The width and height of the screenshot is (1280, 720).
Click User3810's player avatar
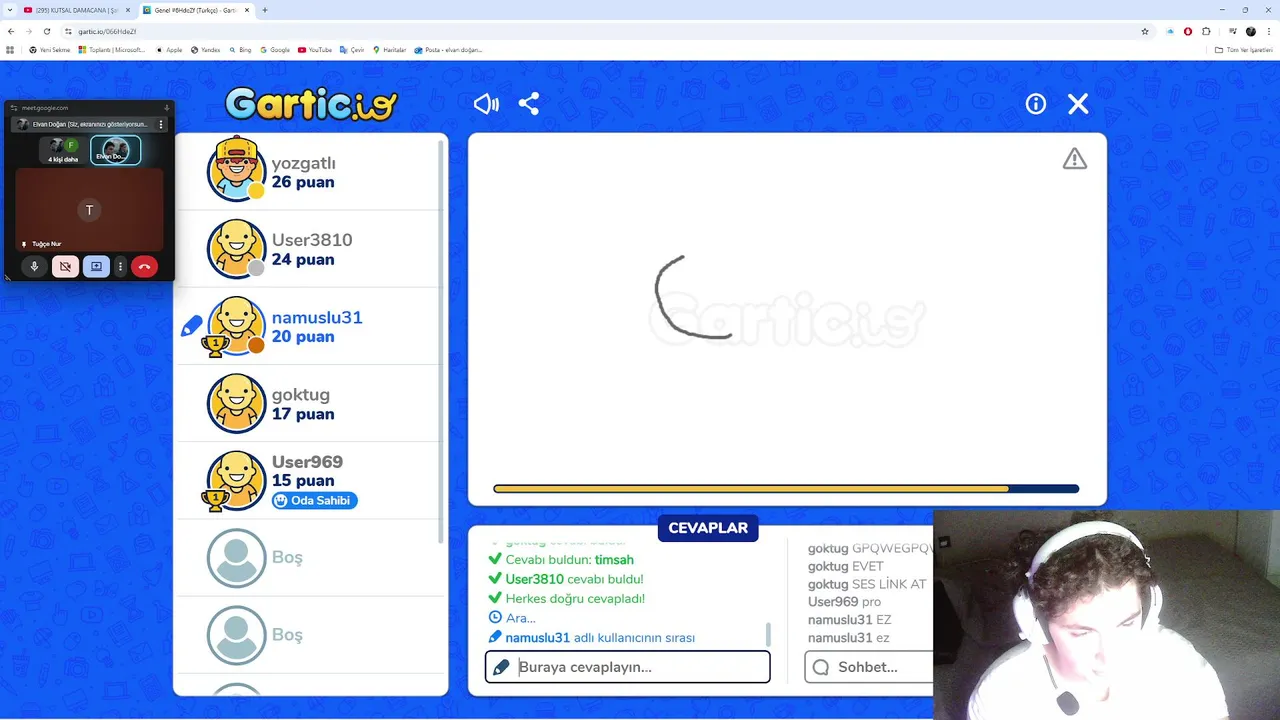[x=237, y=248]
